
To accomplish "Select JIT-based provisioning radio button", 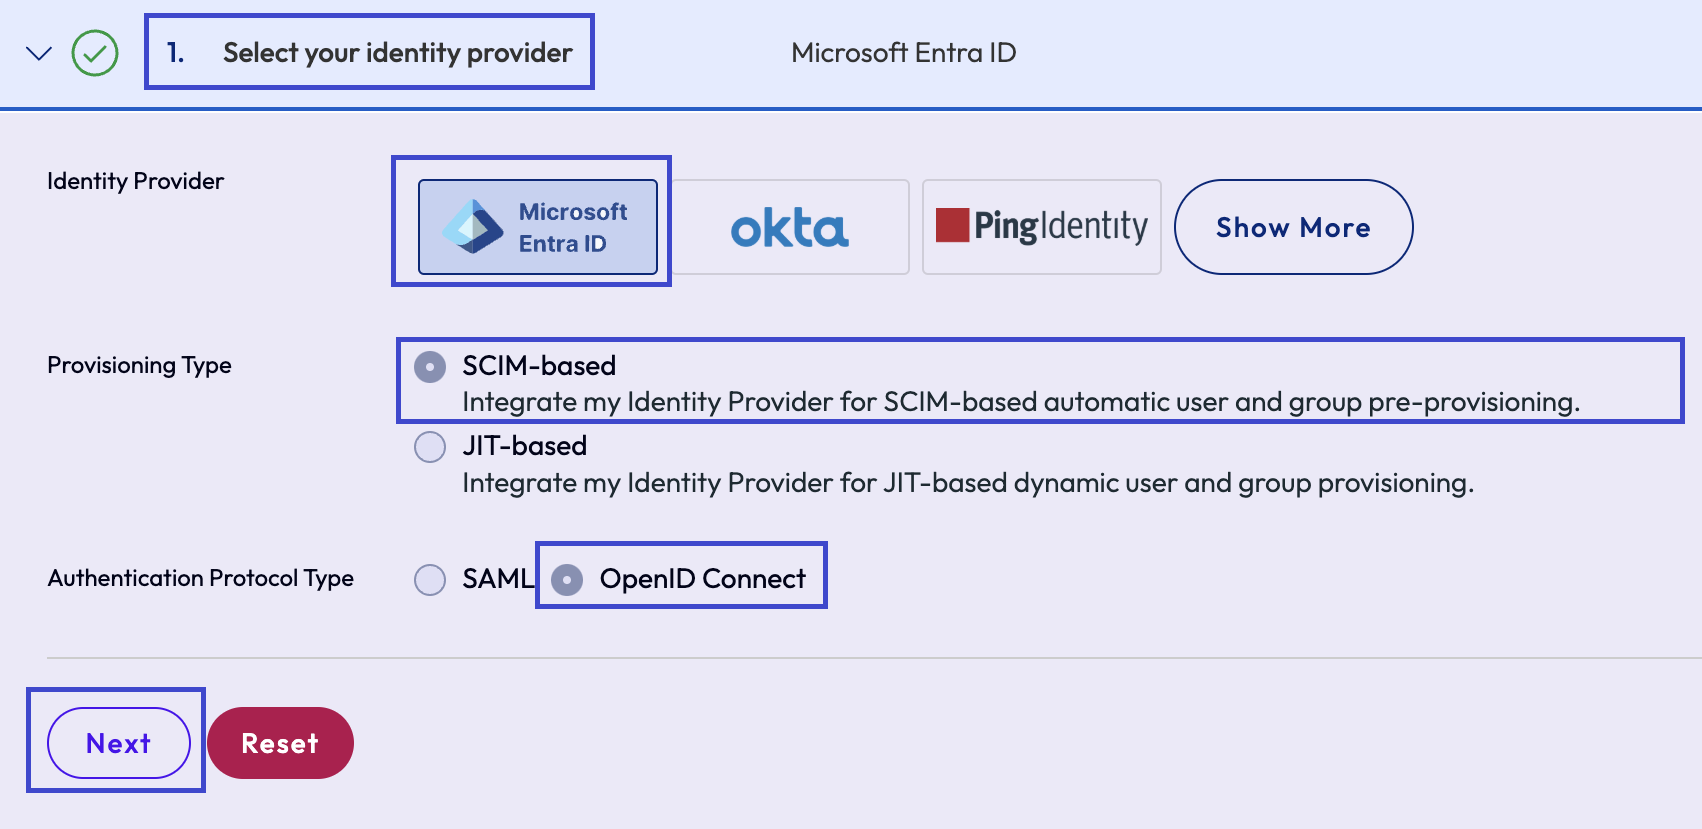I will [x=430, y=447].
